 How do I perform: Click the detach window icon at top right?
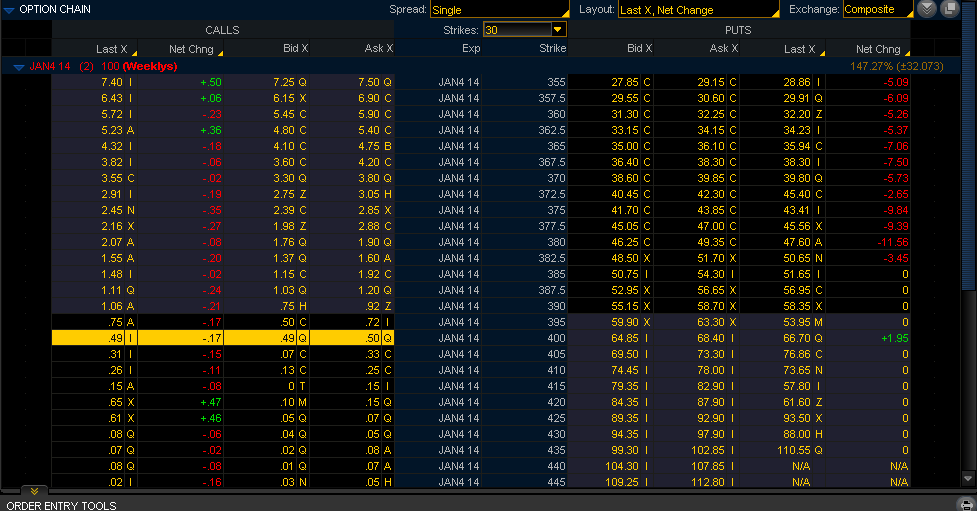949,9
